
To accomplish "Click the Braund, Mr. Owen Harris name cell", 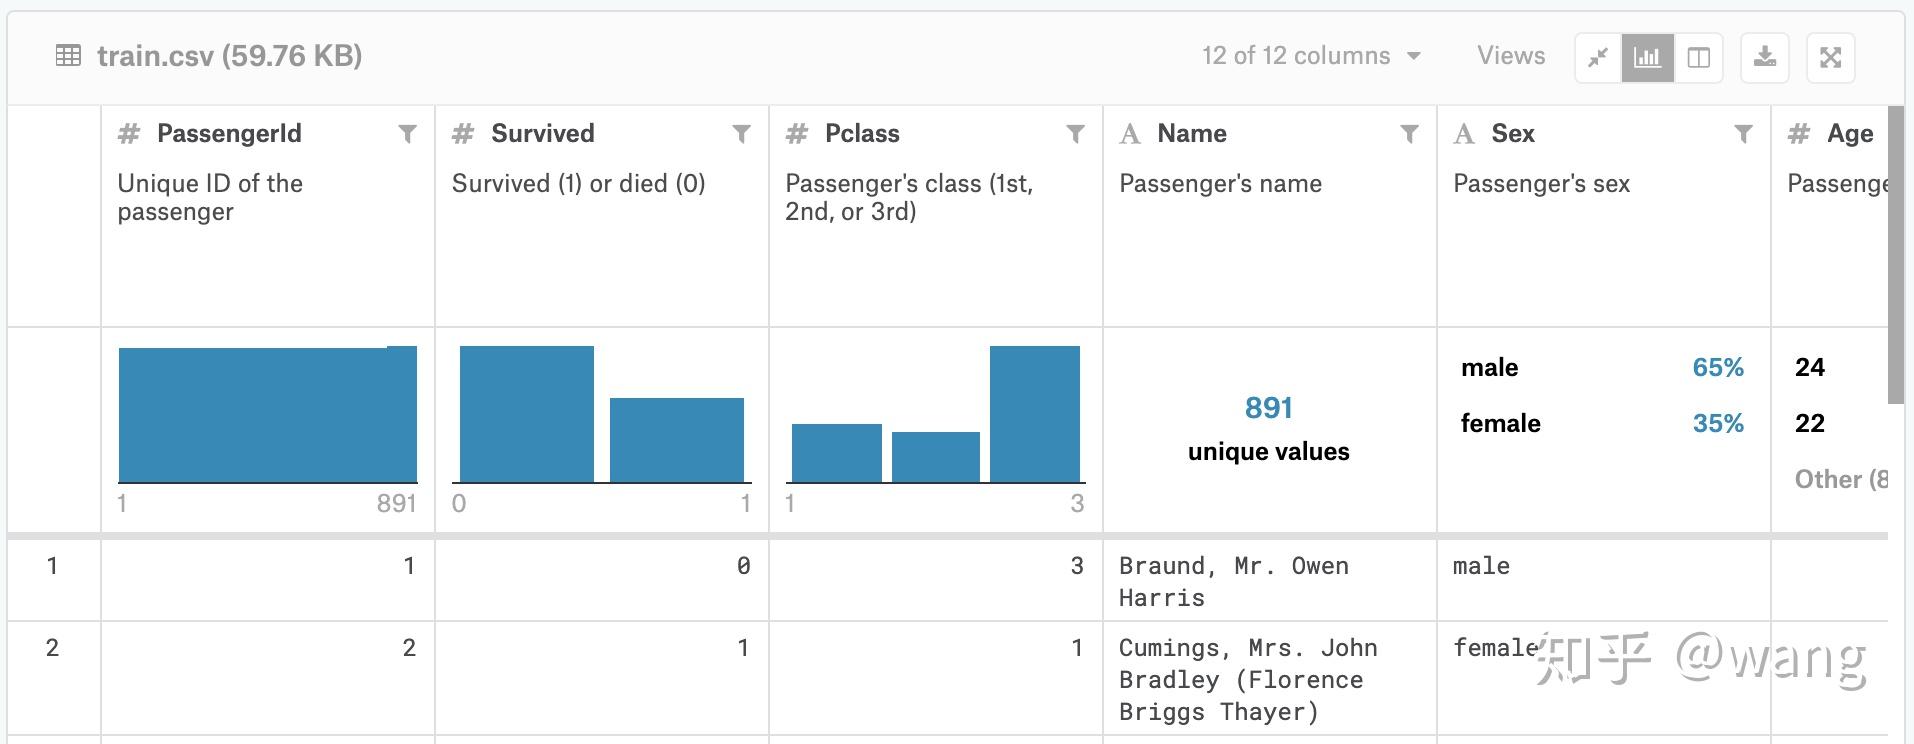I will (x=1233, y=581).
